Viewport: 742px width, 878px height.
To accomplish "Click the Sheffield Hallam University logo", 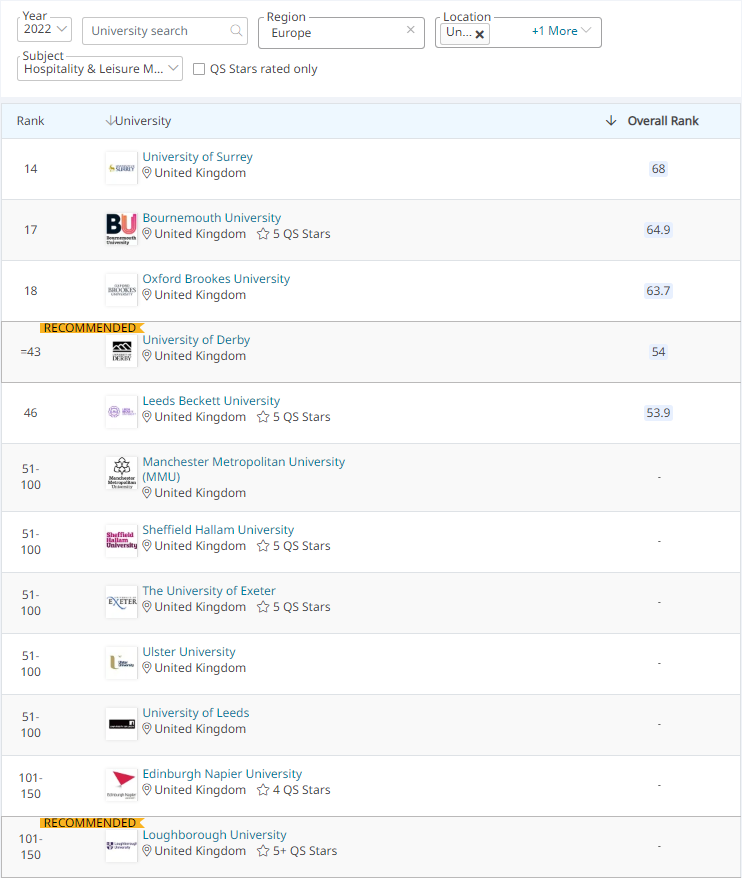I will (x=122, y=541).
